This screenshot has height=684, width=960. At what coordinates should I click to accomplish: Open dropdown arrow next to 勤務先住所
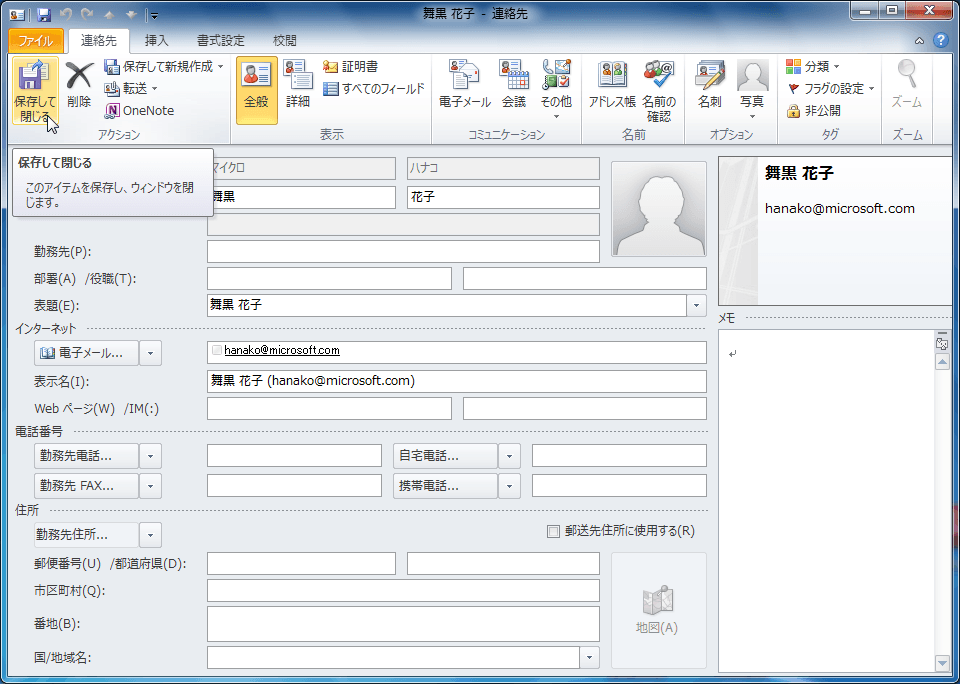(x=151, y=535)
